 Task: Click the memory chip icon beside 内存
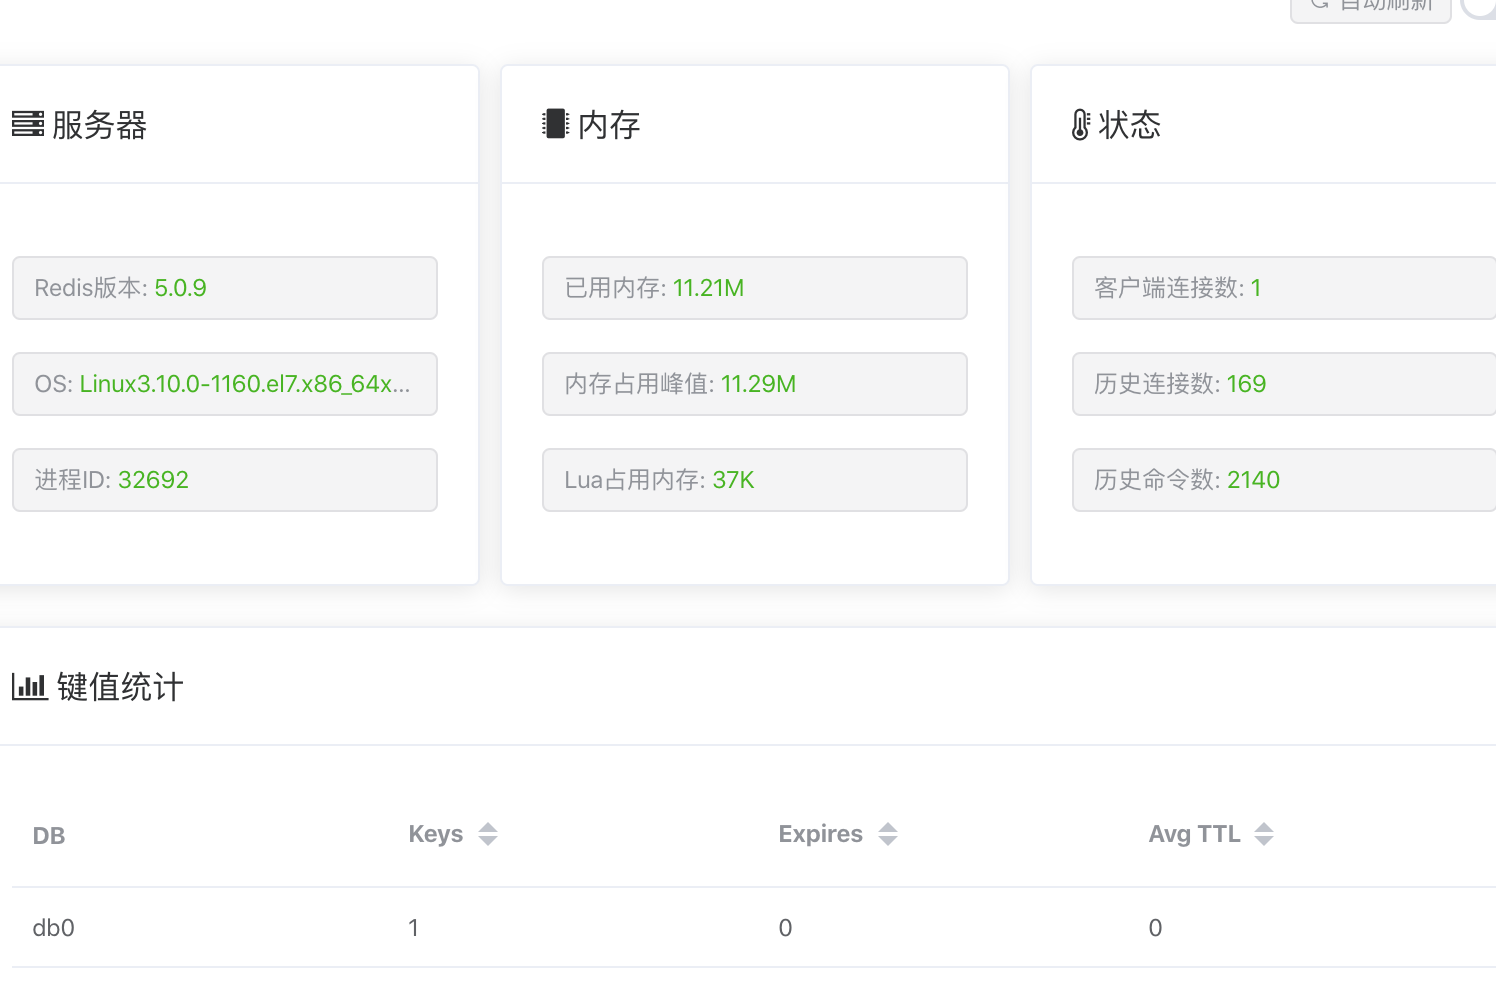pos(555,124)
